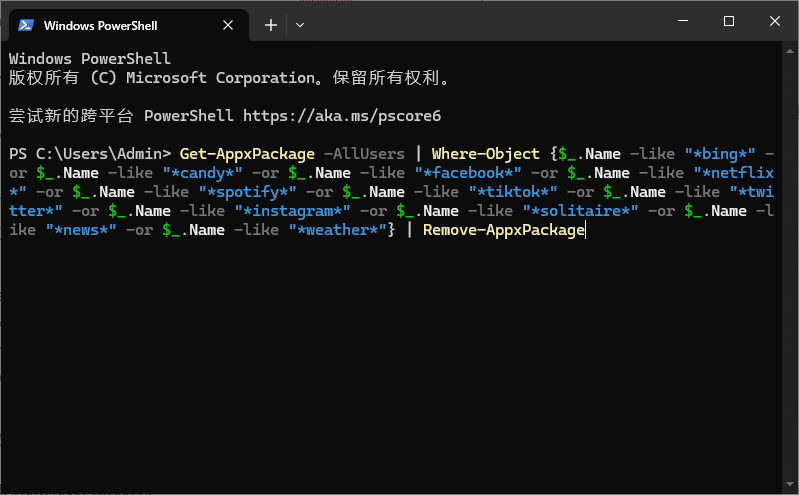The width and height of the screenshot is (799, 495).
Task: Click the -AllUsers parameter text
Action: tap(364, 154)
